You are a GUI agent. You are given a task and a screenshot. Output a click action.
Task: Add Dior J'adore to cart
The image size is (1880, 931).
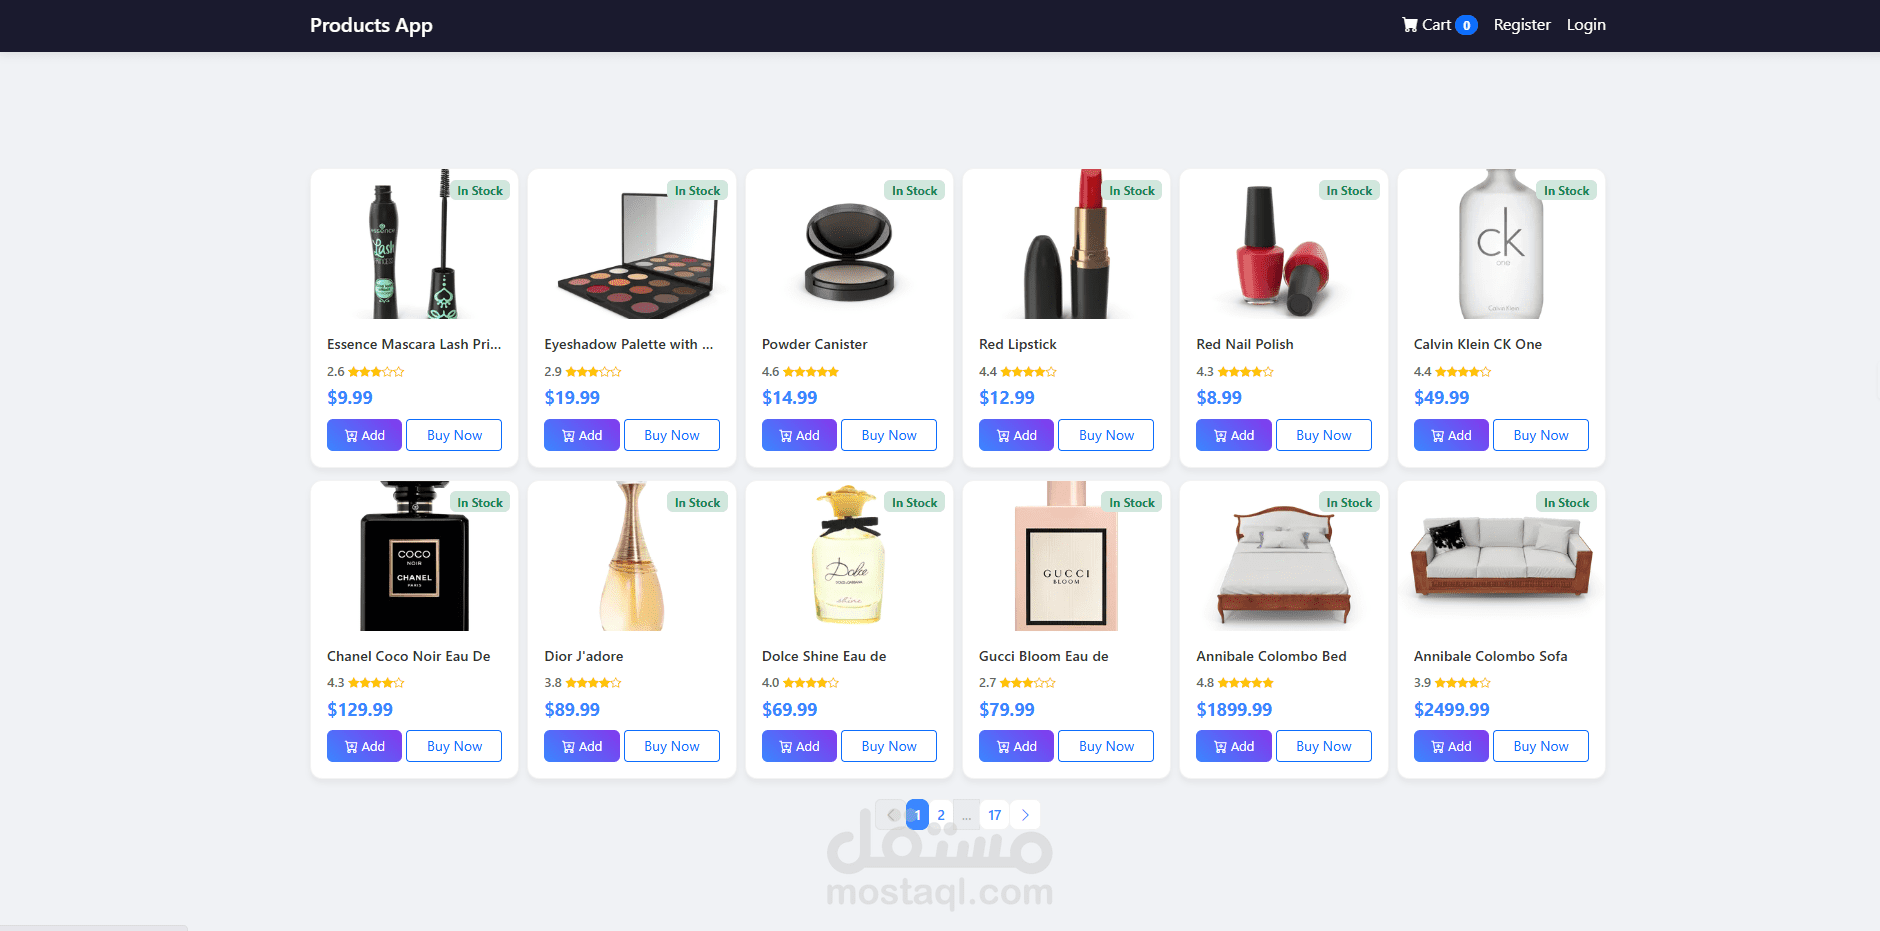(581, 746)
